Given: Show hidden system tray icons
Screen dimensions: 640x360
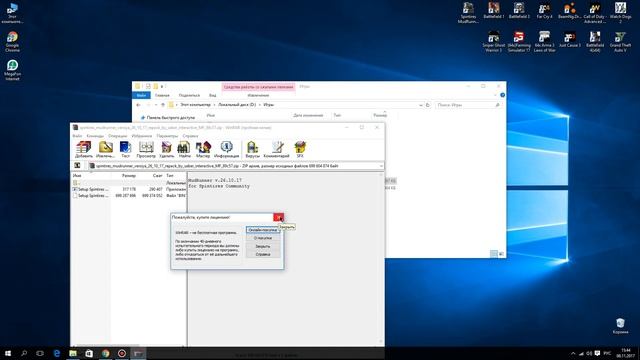Looking at the screenshot, I should [x=573, y=353].
